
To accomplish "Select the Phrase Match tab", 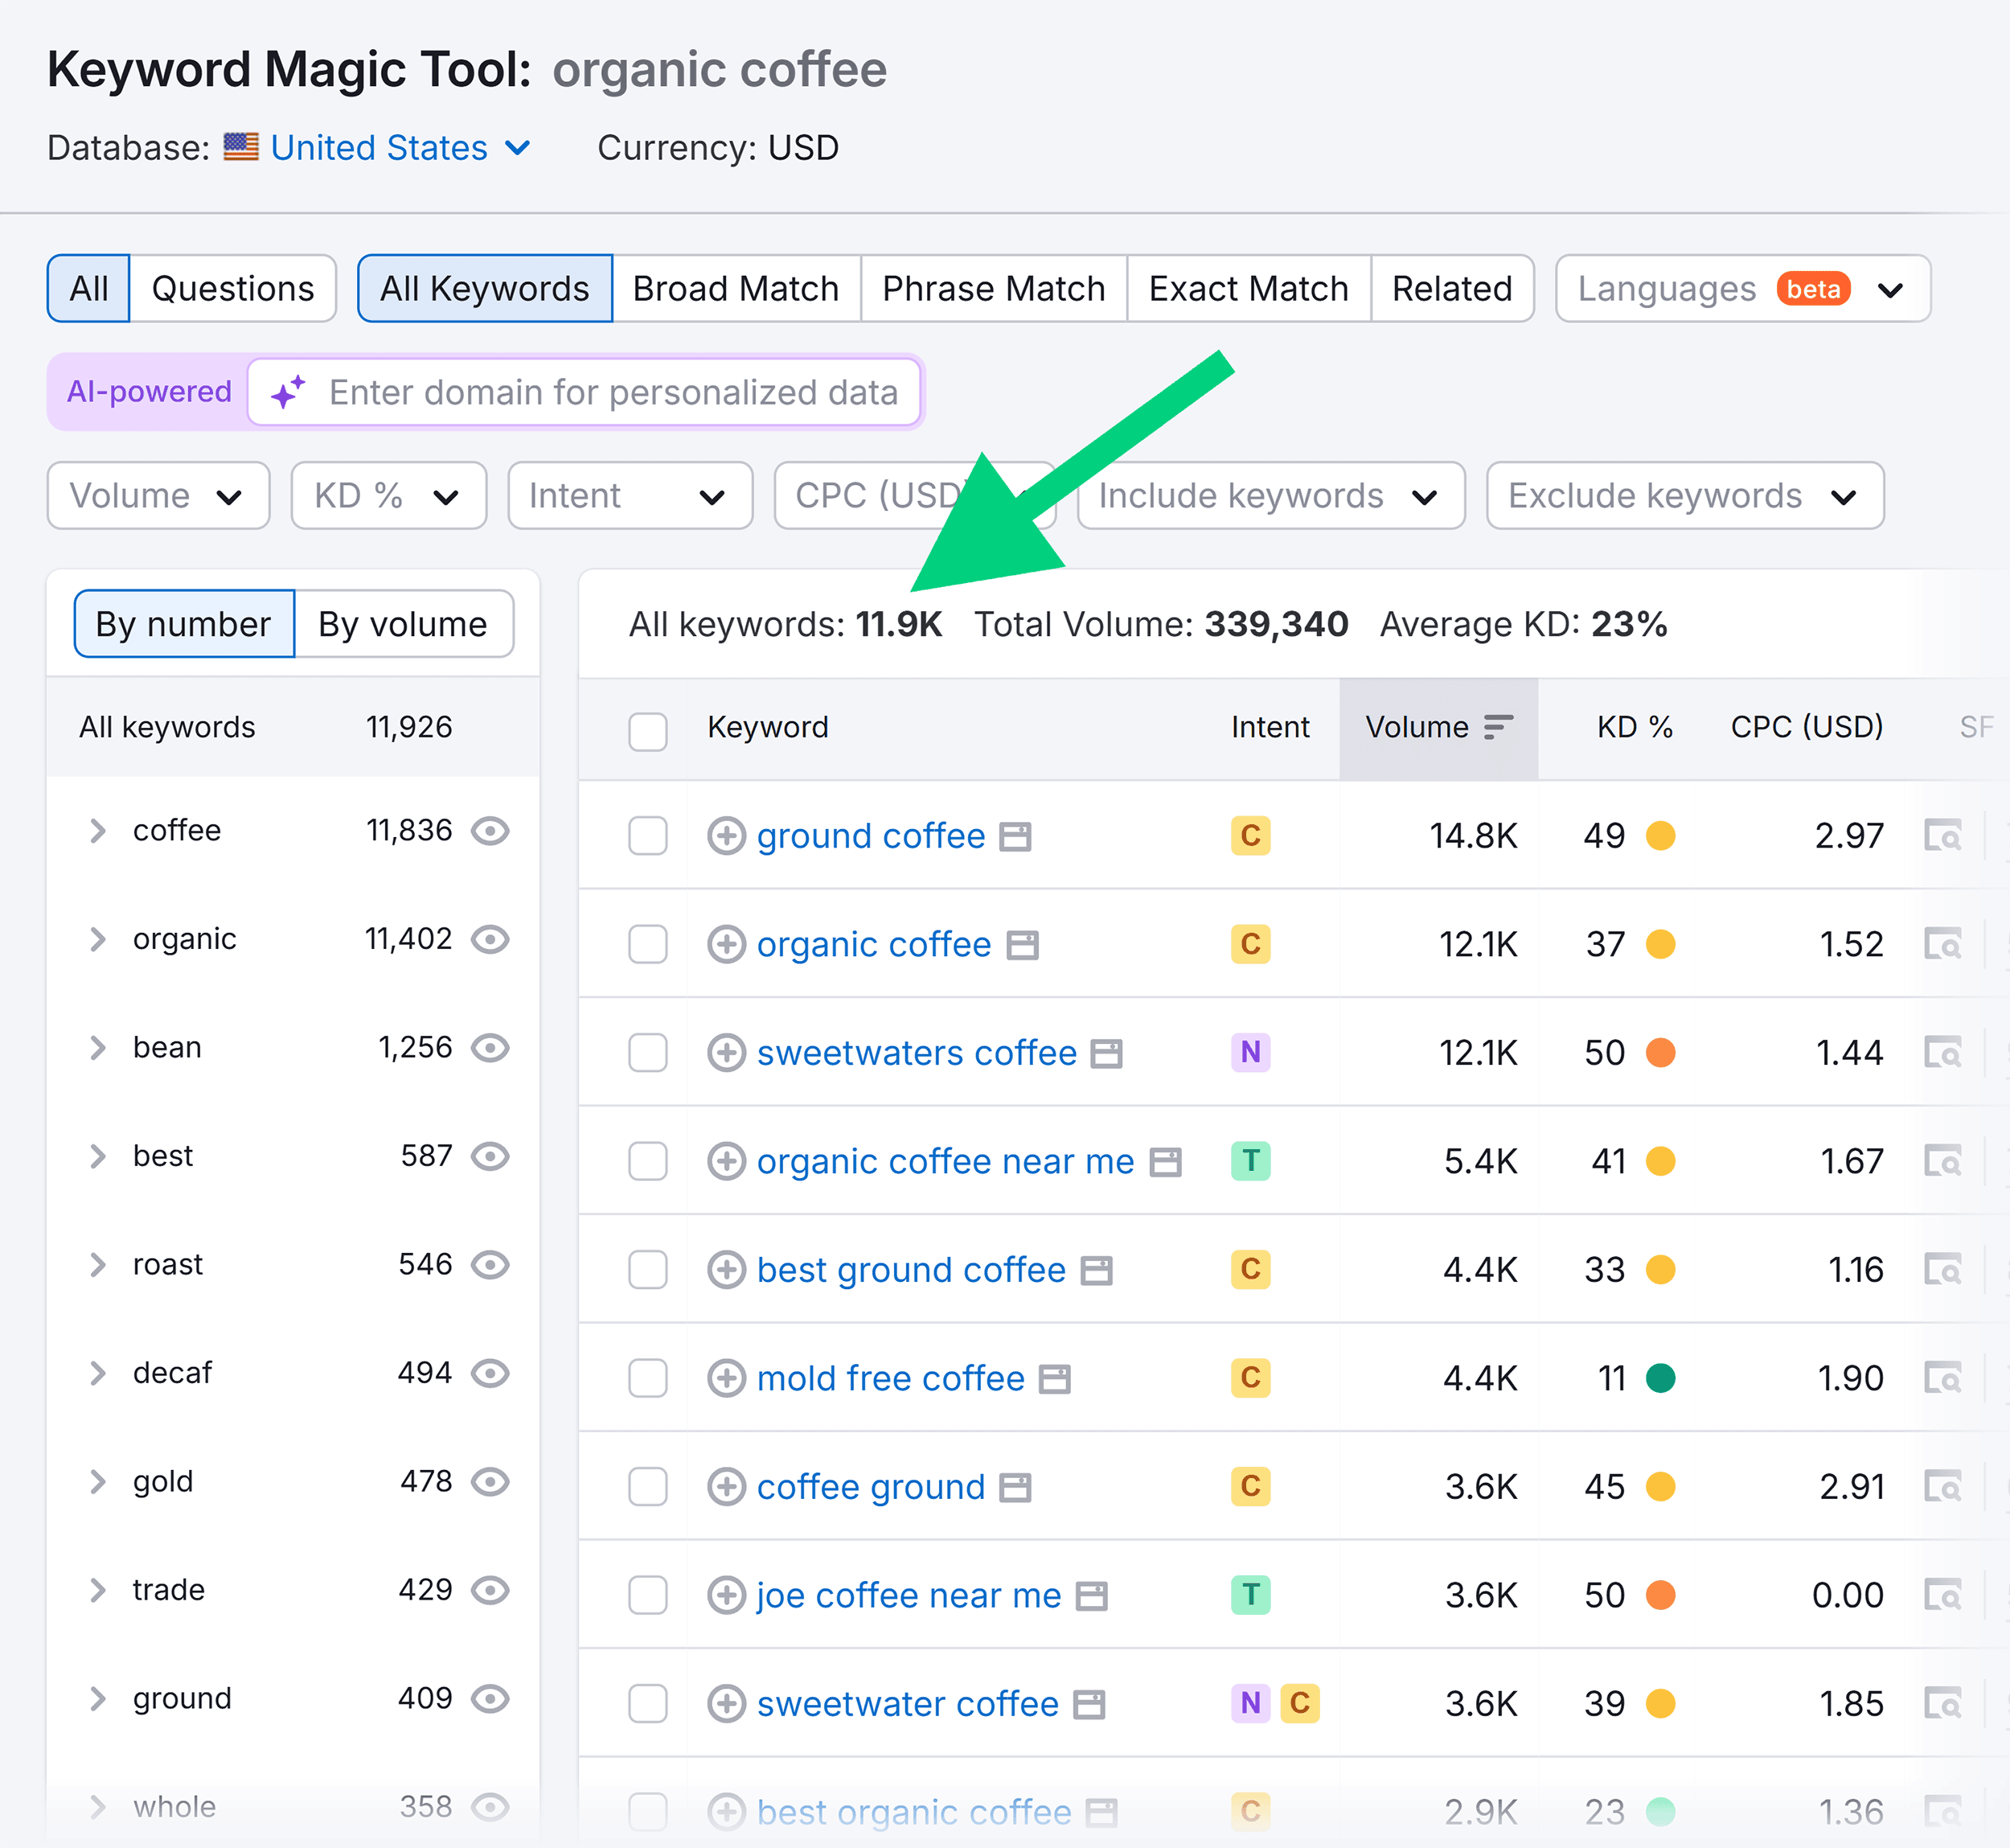I will click(x=994, y=288).
